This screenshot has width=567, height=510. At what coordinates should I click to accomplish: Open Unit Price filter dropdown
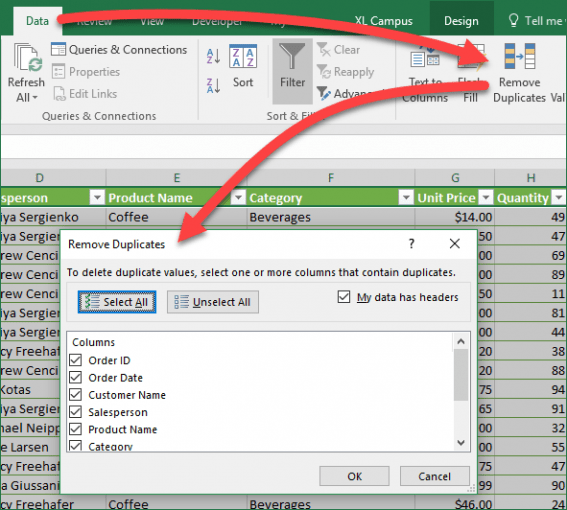click(x=486, y=198)
